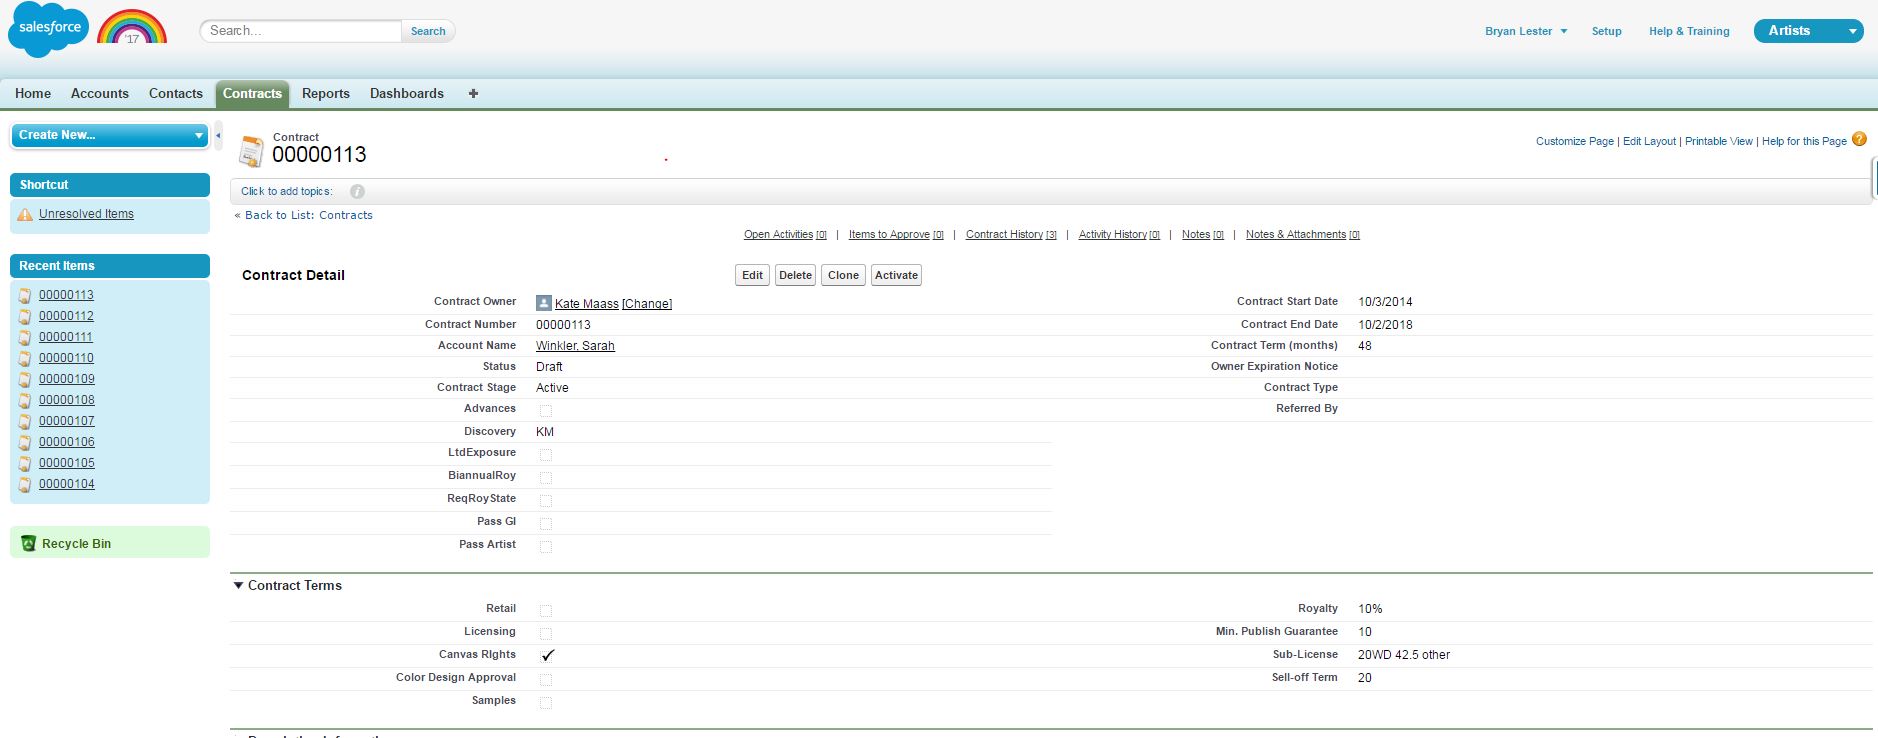Image resolution: width=1878 pixels, height=738 pixels.
Task: Click the contract icon beside 00000112
Action: pos(25,316)
